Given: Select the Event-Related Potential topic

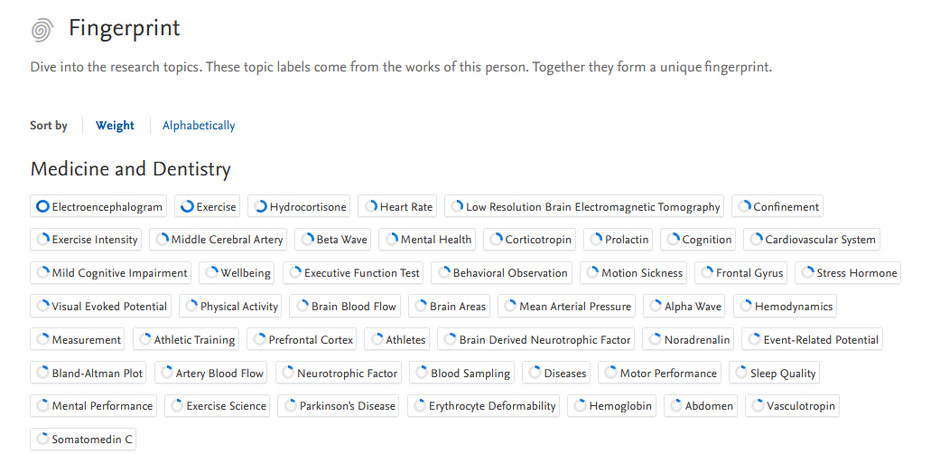Looking at the screenshot, I should (812, 339).
